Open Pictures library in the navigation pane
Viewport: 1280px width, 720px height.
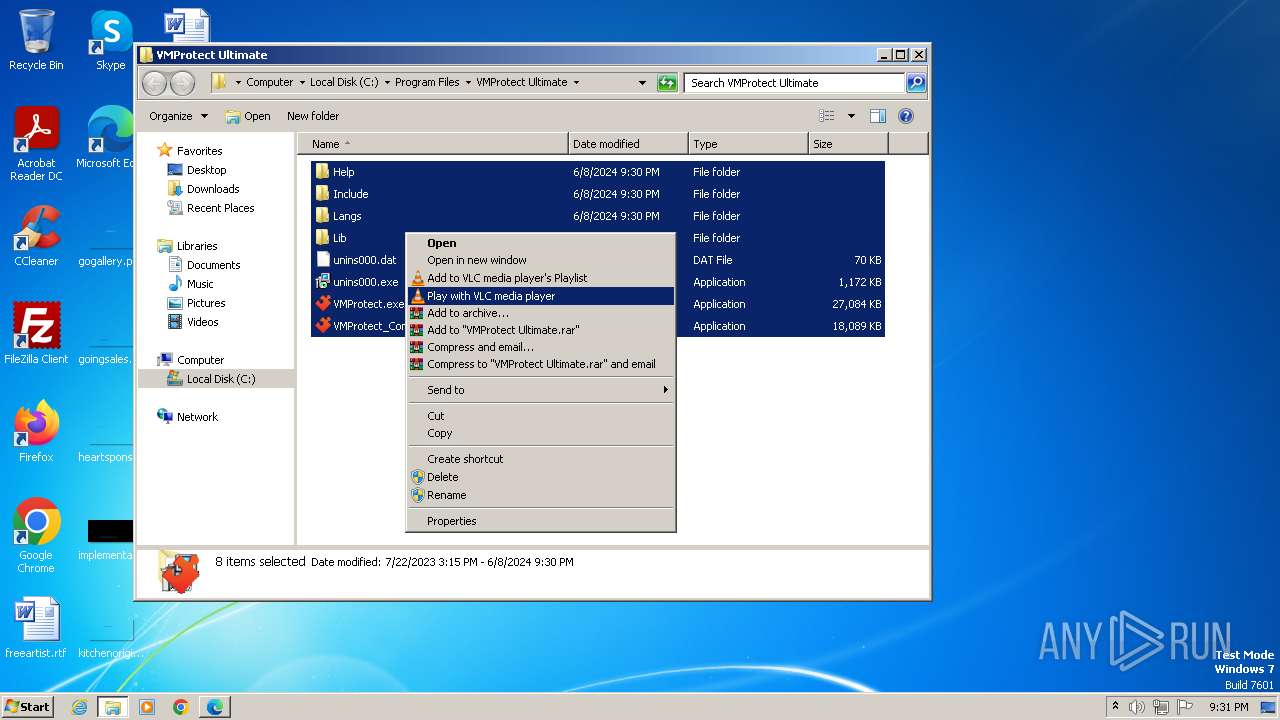tap(206, 303)
